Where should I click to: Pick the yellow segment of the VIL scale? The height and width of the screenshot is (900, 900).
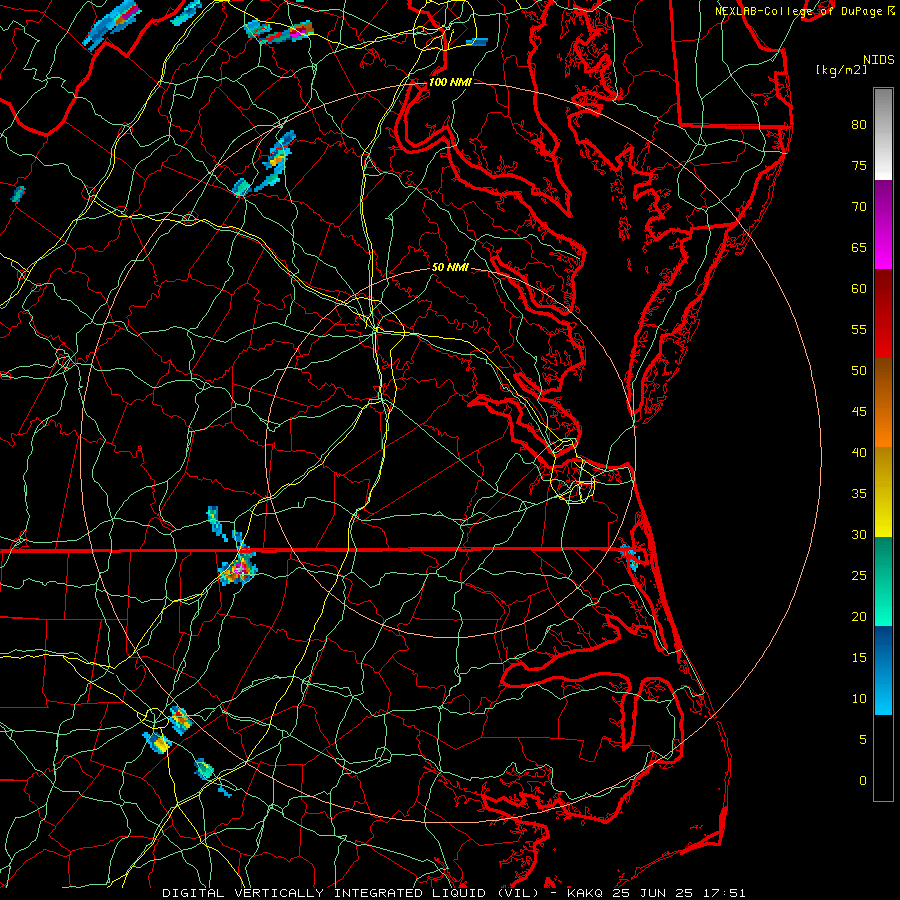tap(883, 492)
